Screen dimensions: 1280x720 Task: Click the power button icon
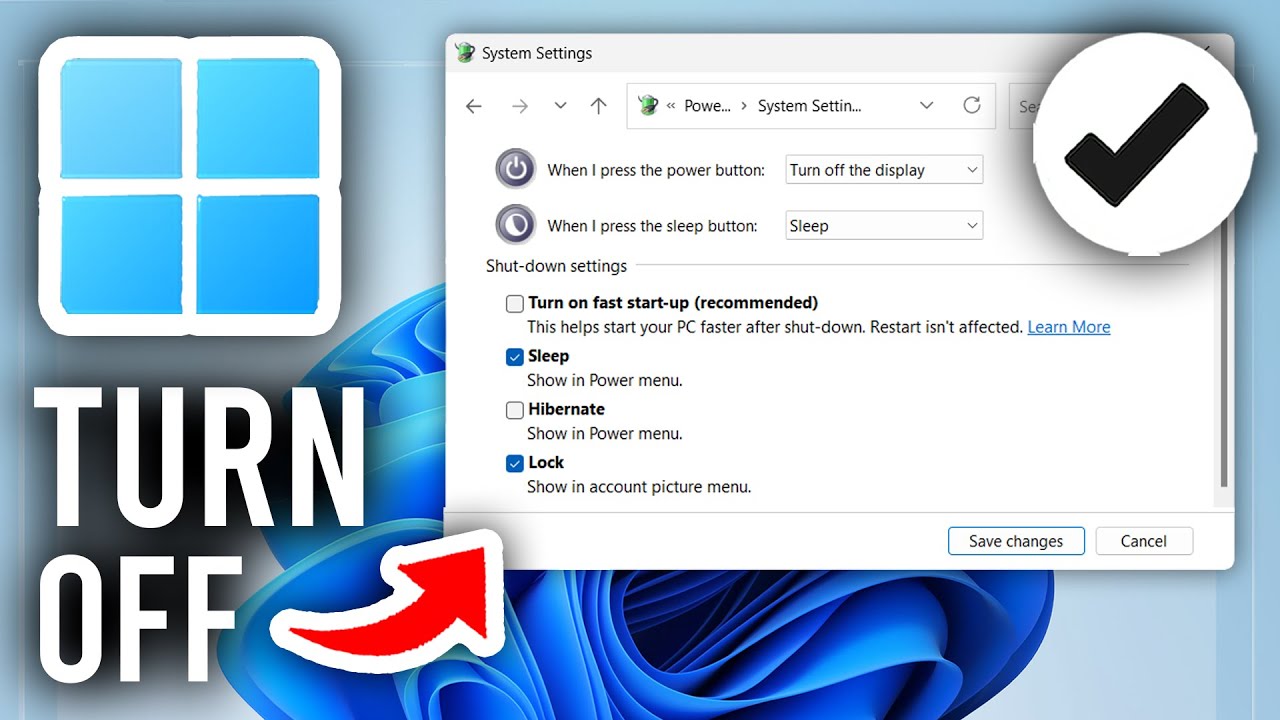click(x=516, y=169)
